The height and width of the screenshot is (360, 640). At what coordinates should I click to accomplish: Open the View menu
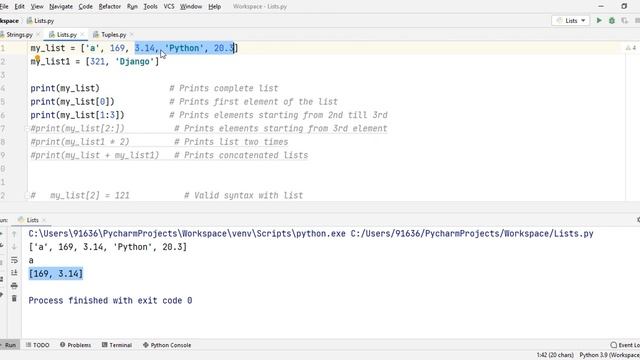pyautogui.click(x=37, y=7)
